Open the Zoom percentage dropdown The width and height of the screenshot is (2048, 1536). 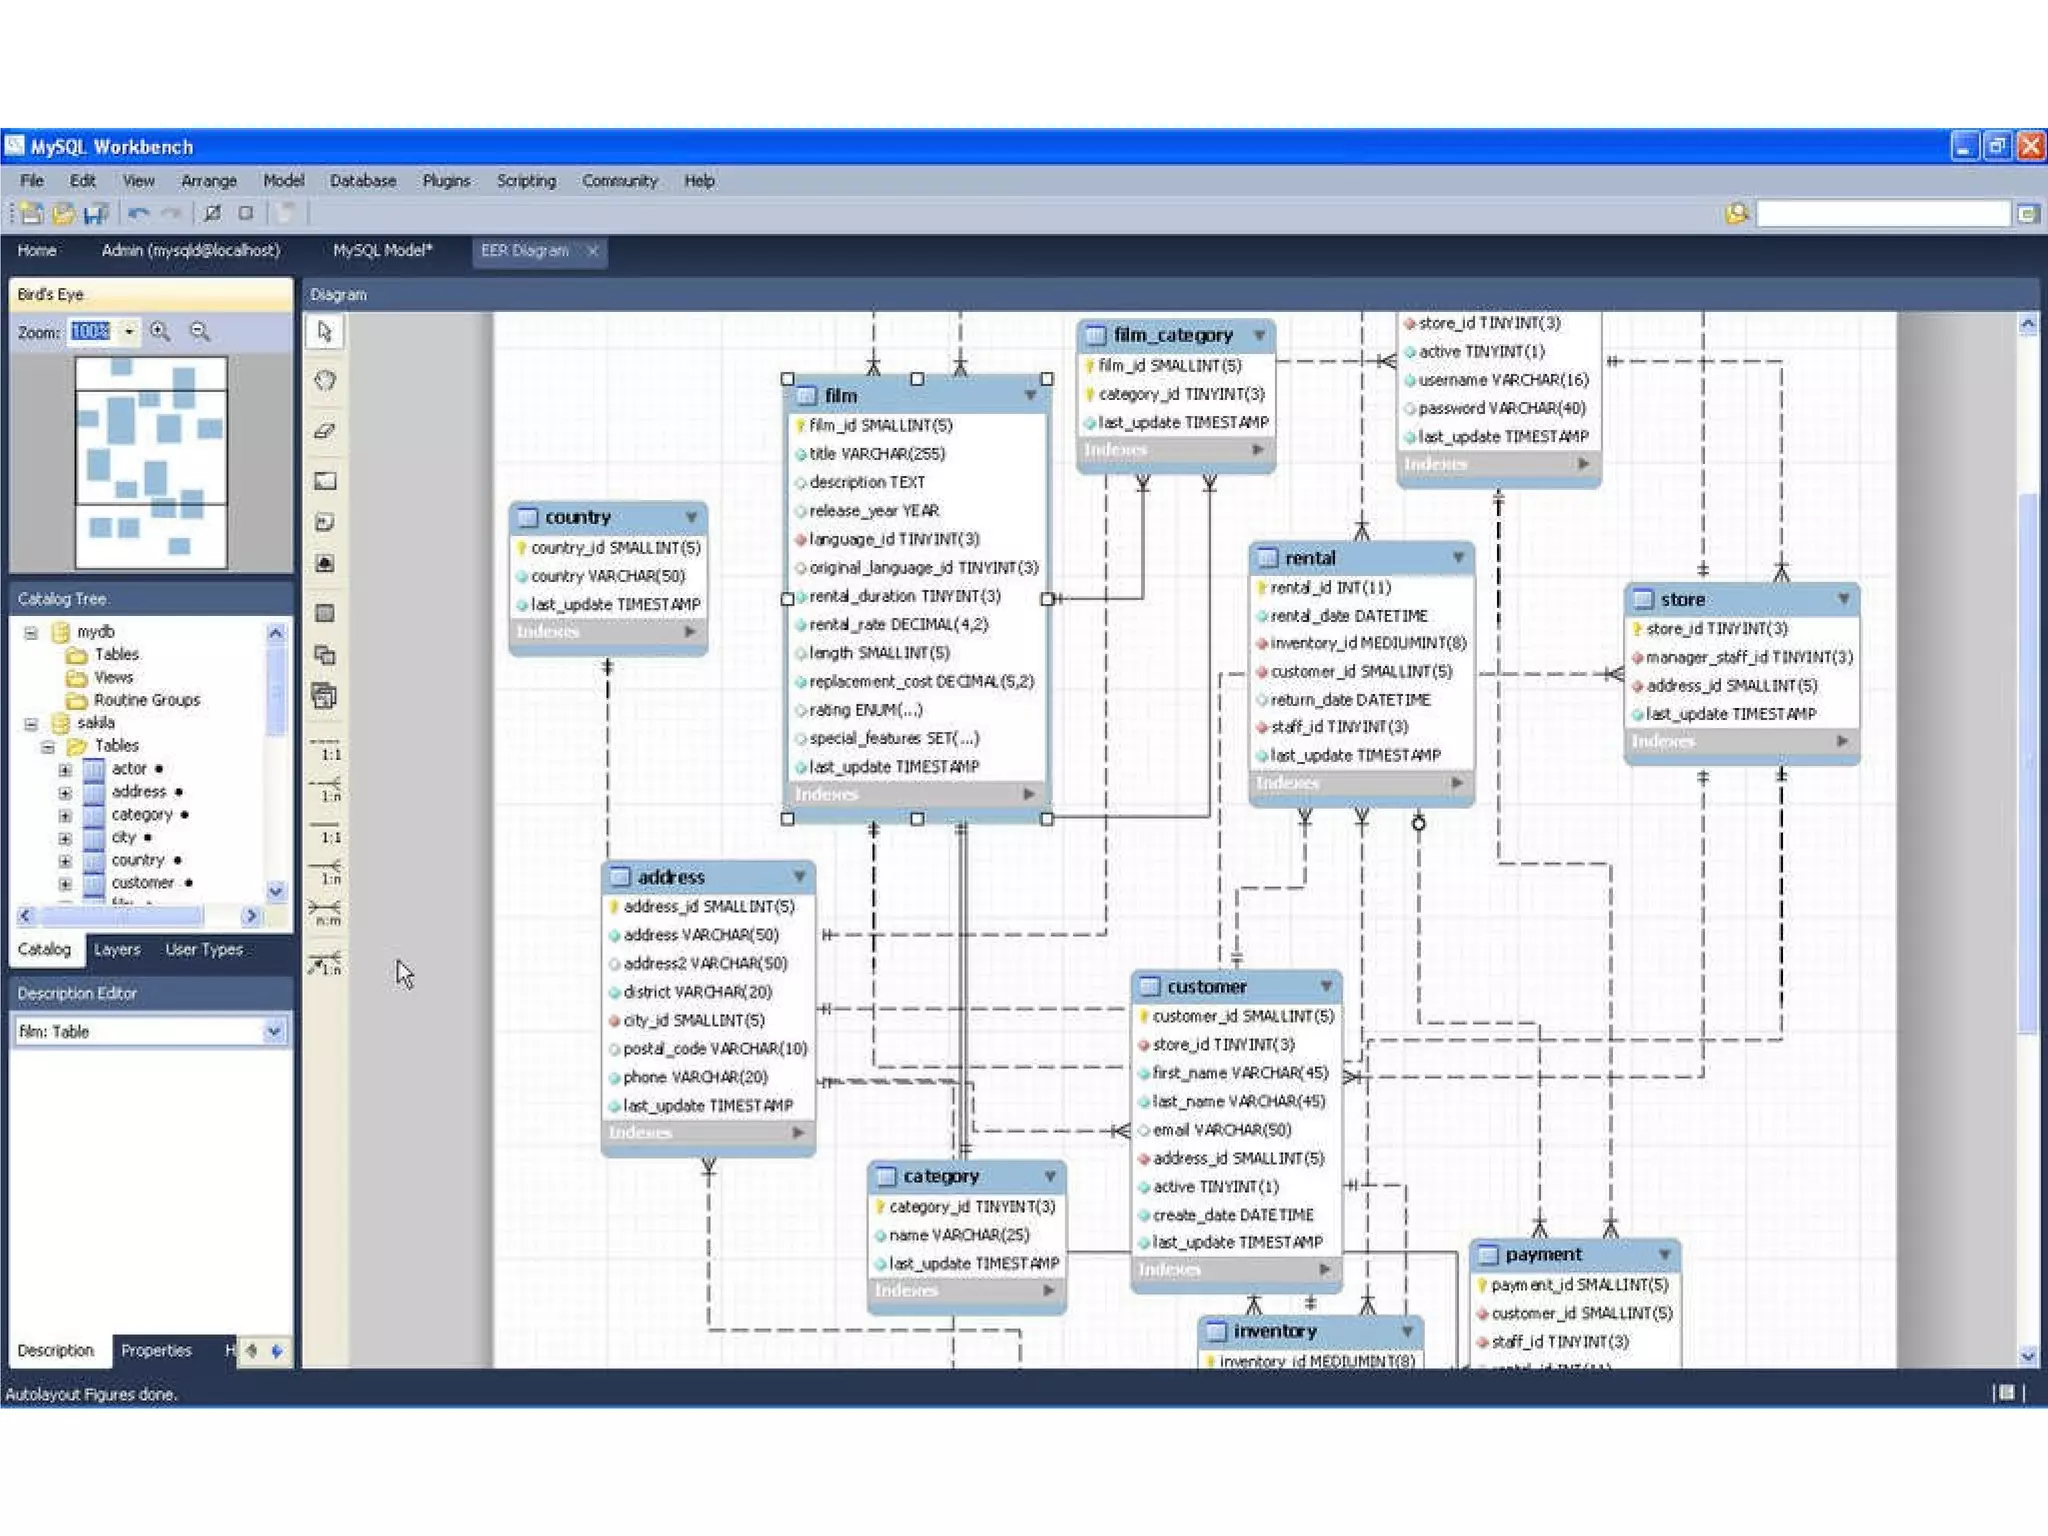[129, 332]
